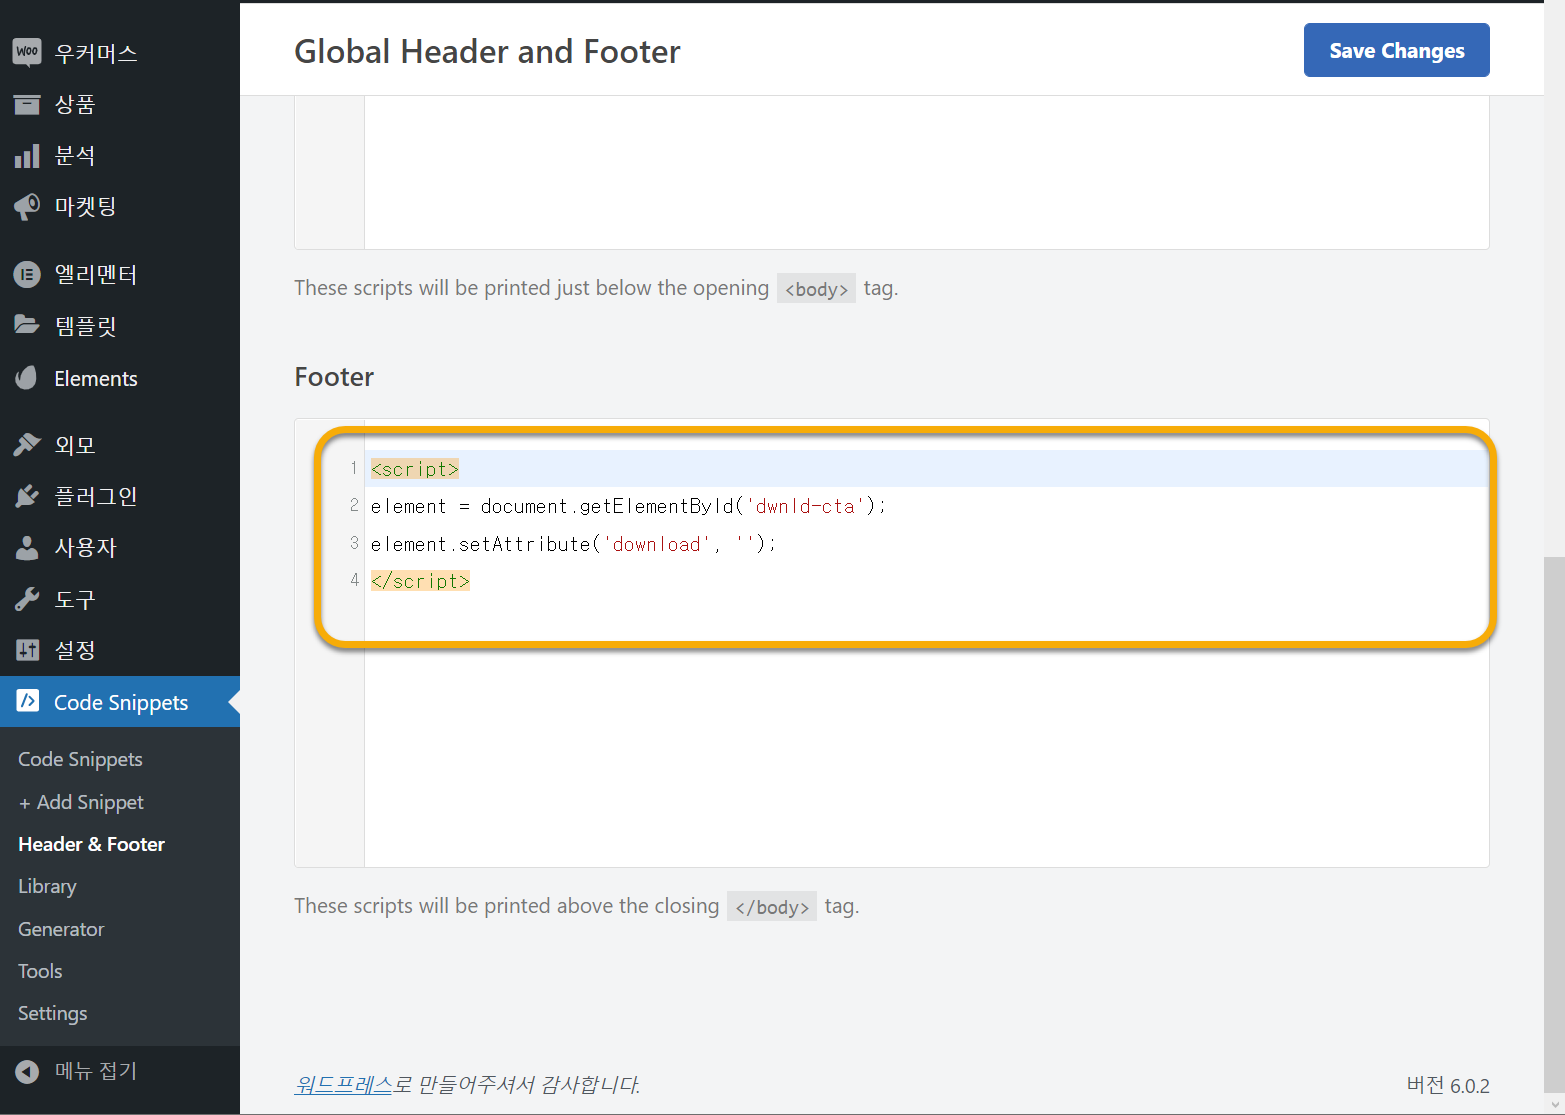Click the 워드프레스 footer link

coord(343,1084)
